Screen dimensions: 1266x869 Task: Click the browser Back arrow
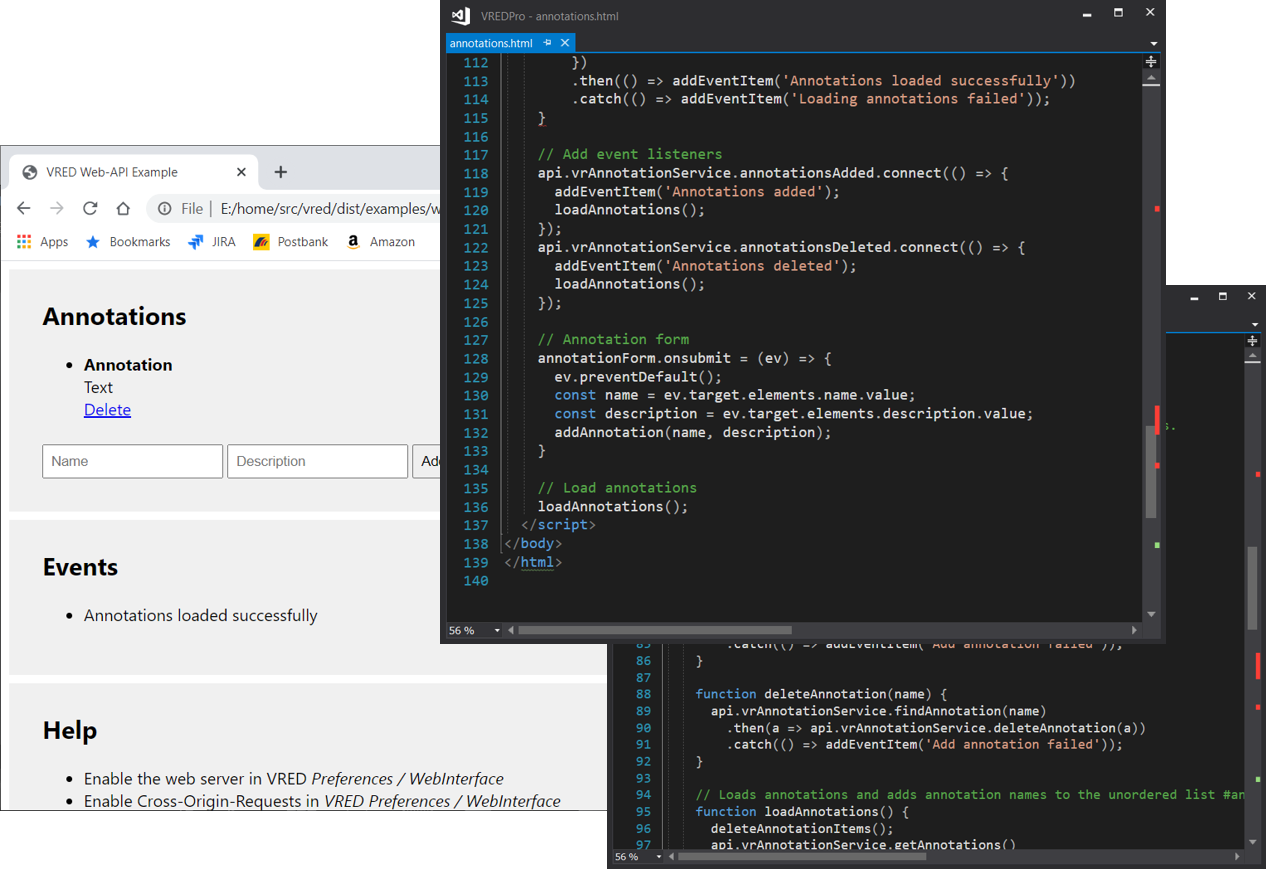coord(24,208)
